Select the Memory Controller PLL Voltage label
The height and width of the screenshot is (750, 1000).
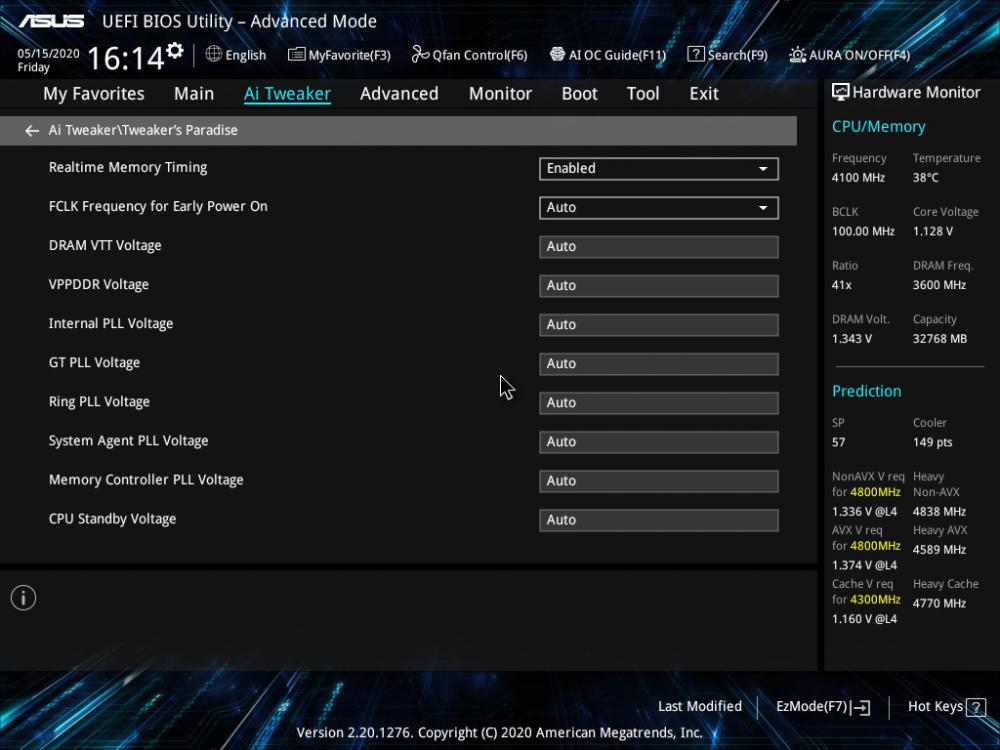coord(146,480)
